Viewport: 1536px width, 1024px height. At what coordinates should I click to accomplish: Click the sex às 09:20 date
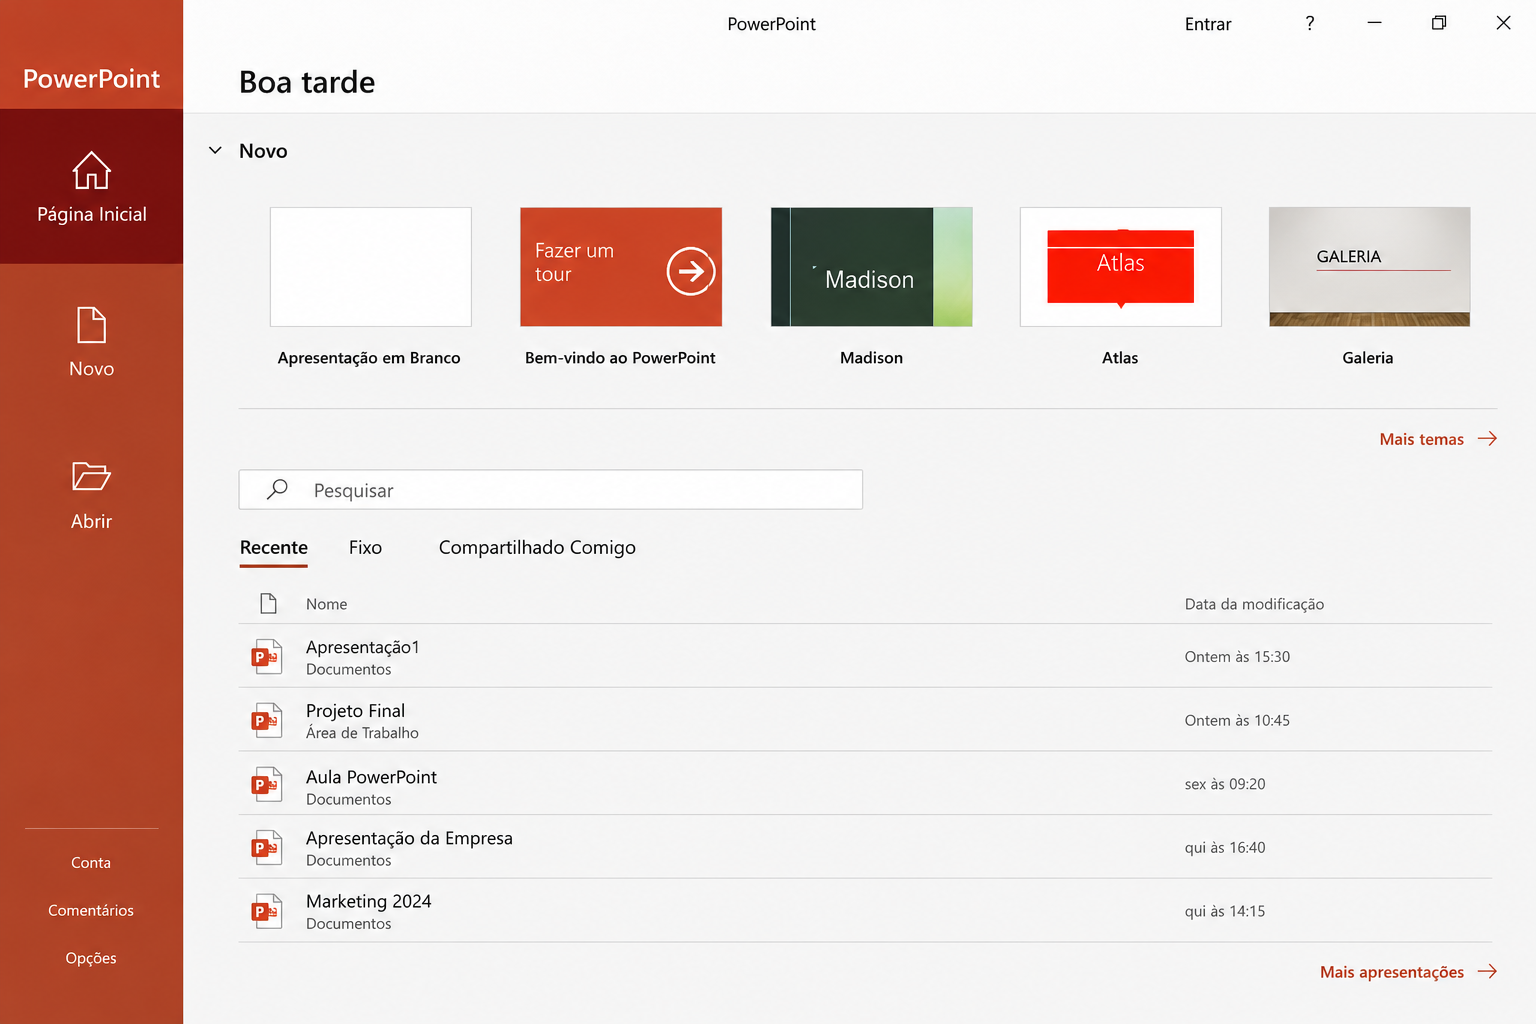tap(1225, 784)
